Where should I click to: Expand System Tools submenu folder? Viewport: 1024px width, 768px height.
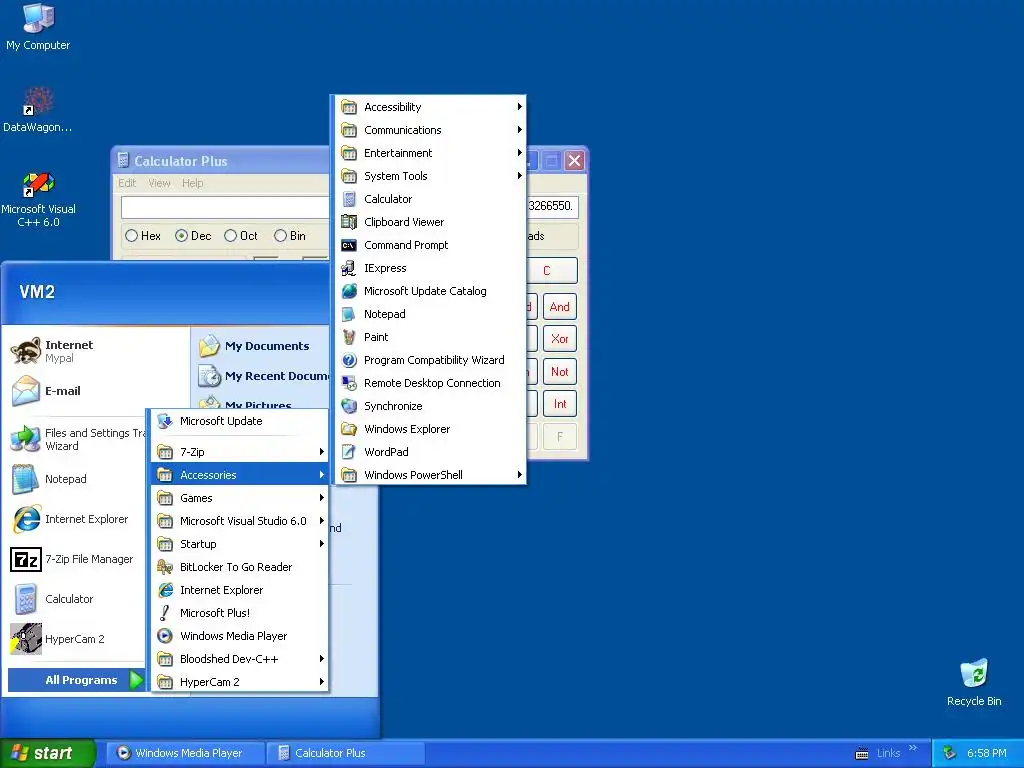point(430,176)
